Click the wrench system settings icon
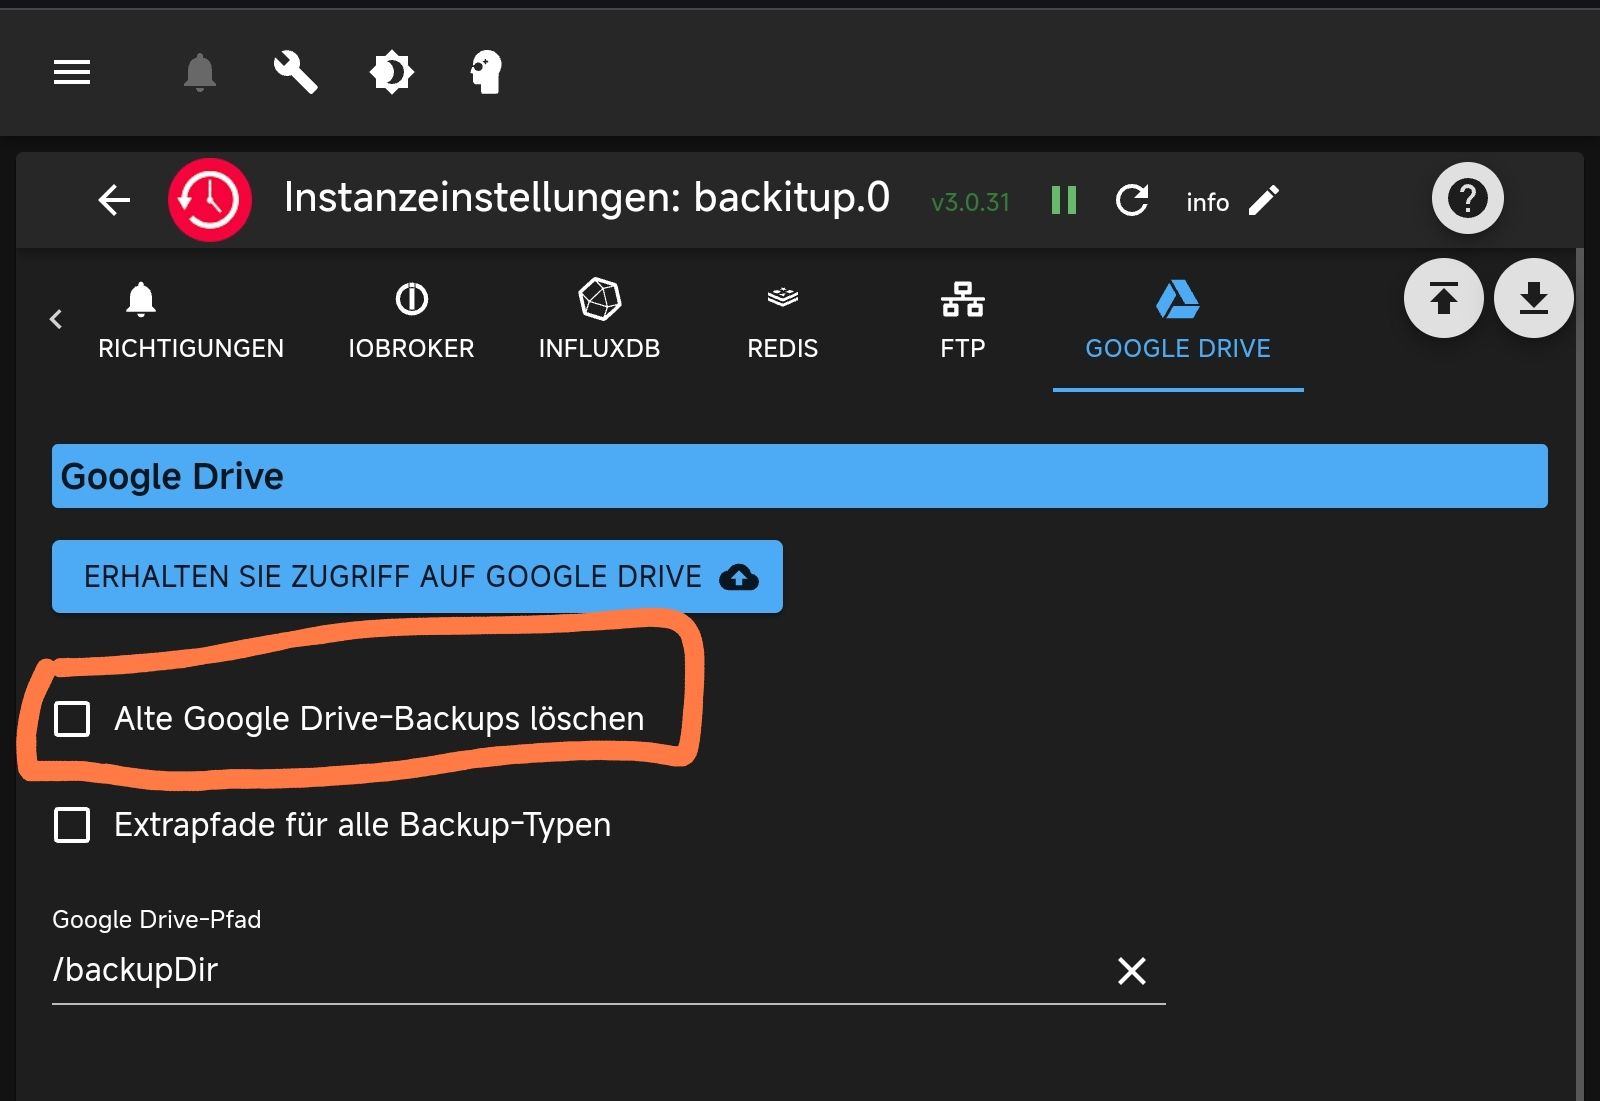Image resolution: width=1600 pixels, height=1101 pixels. point(296,72)
